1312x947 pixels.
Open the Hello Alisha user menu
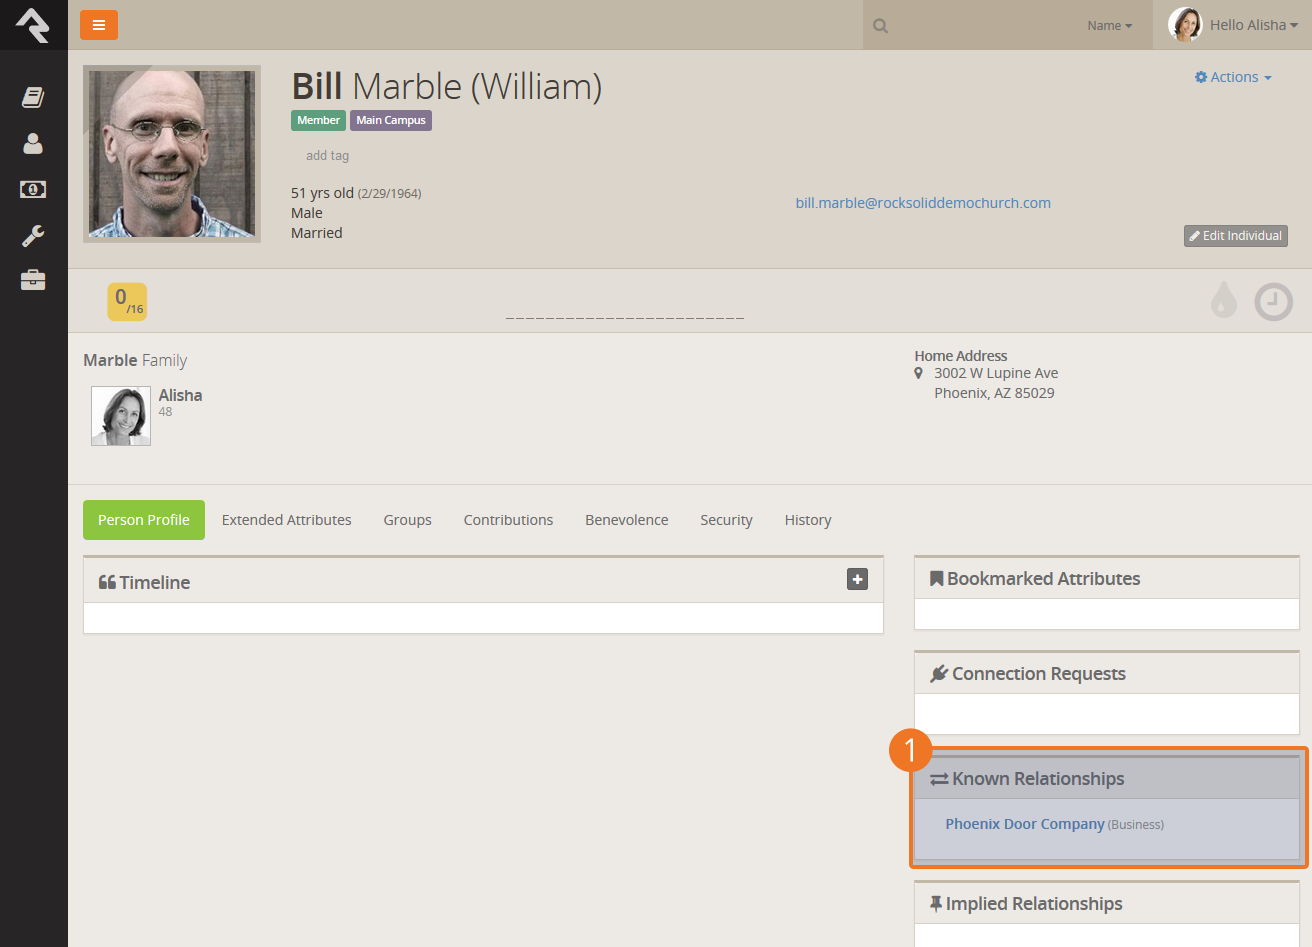(1234, 25)
